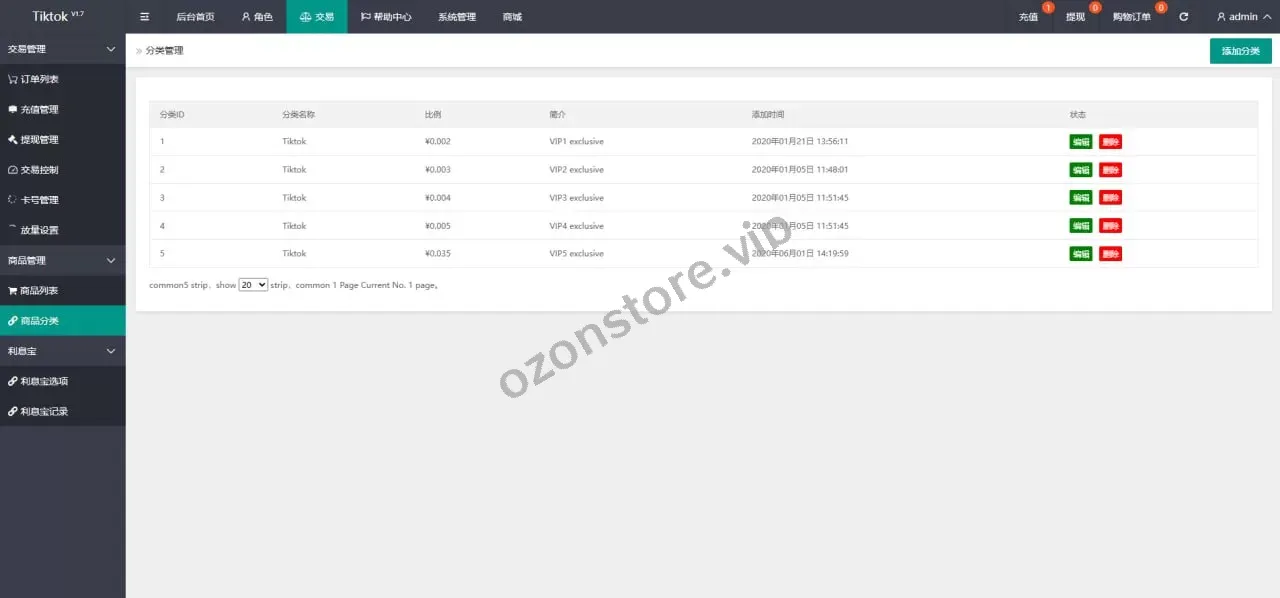Screen dimensions: 1280x598
Task: Open the 系统管理 top menu
Action: 456,17
